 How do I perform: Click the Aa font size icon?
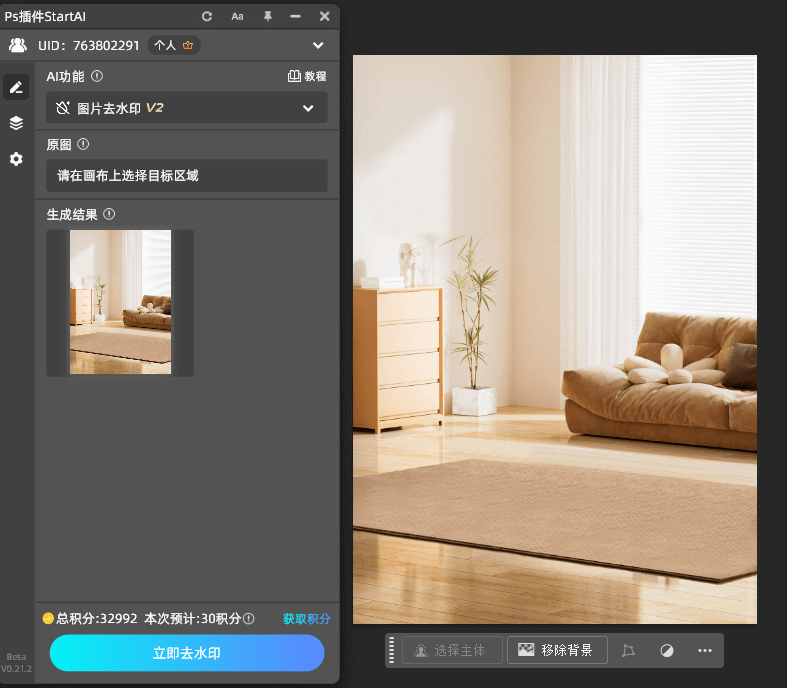coord(237,16)
